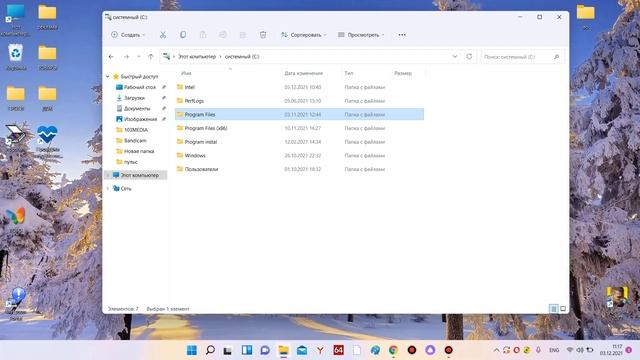Open the Сортировать sort dropdown
This screenshot has height=360, width=640.
[x=304, y=35]
